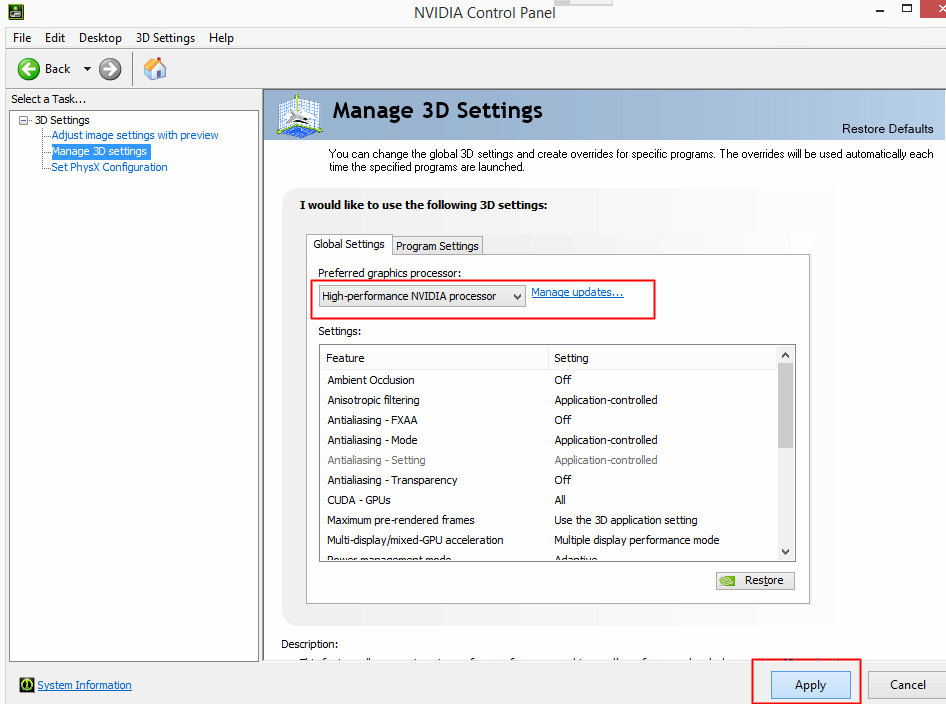The width and height of the screenshot is (946, 704).
Task: Click the green Back arrow icon
Action: 28,69
